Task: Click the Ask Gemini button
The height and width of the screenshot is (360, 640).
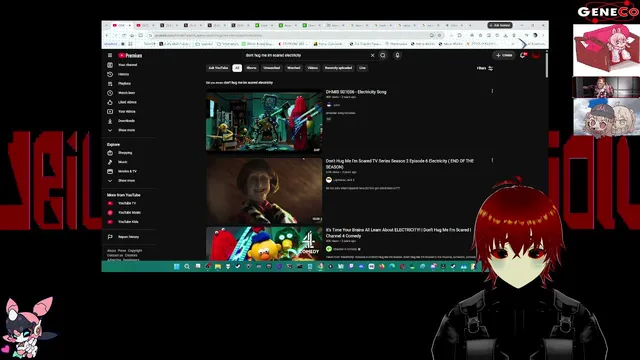Action: (500, 25)
